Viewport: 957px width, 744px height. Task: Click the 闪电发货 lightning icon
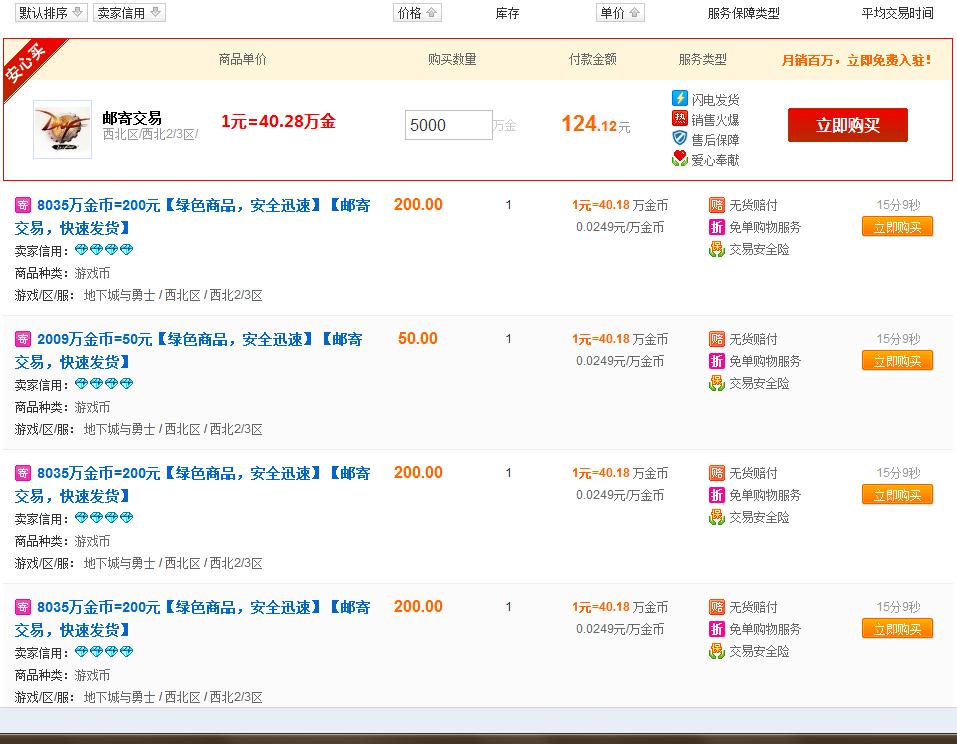tap(682, 97)
